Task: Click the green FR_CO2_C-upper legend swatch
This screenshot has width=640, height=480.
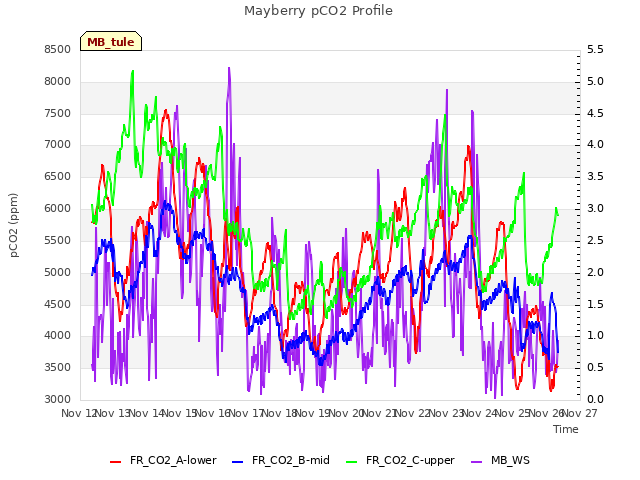Action: click(351, 462)
